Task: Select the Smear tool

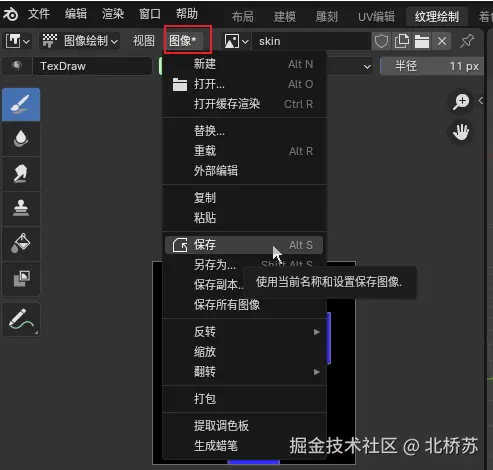Action: coord(21,174)
